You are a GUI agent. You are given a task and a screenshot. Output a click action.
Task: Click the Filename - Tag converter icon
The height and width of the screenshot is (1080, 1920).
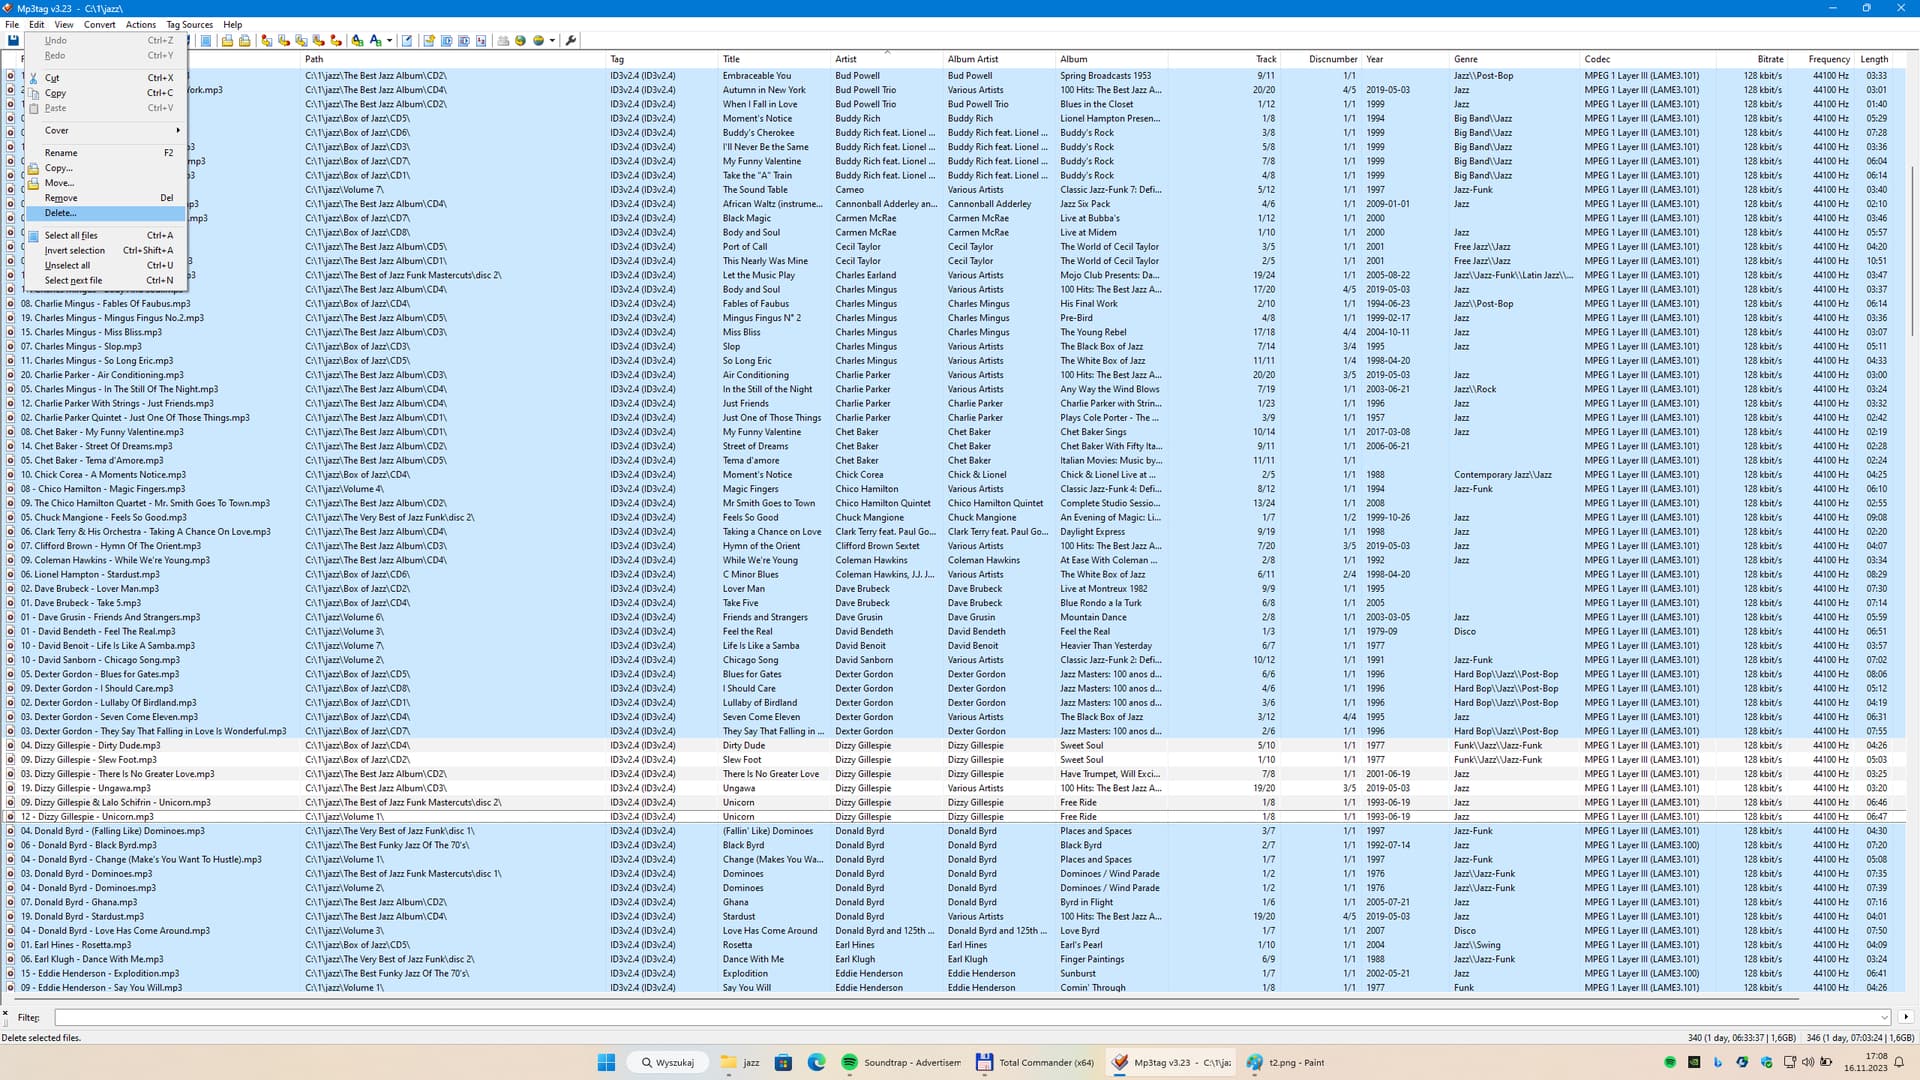coord(284,41)
